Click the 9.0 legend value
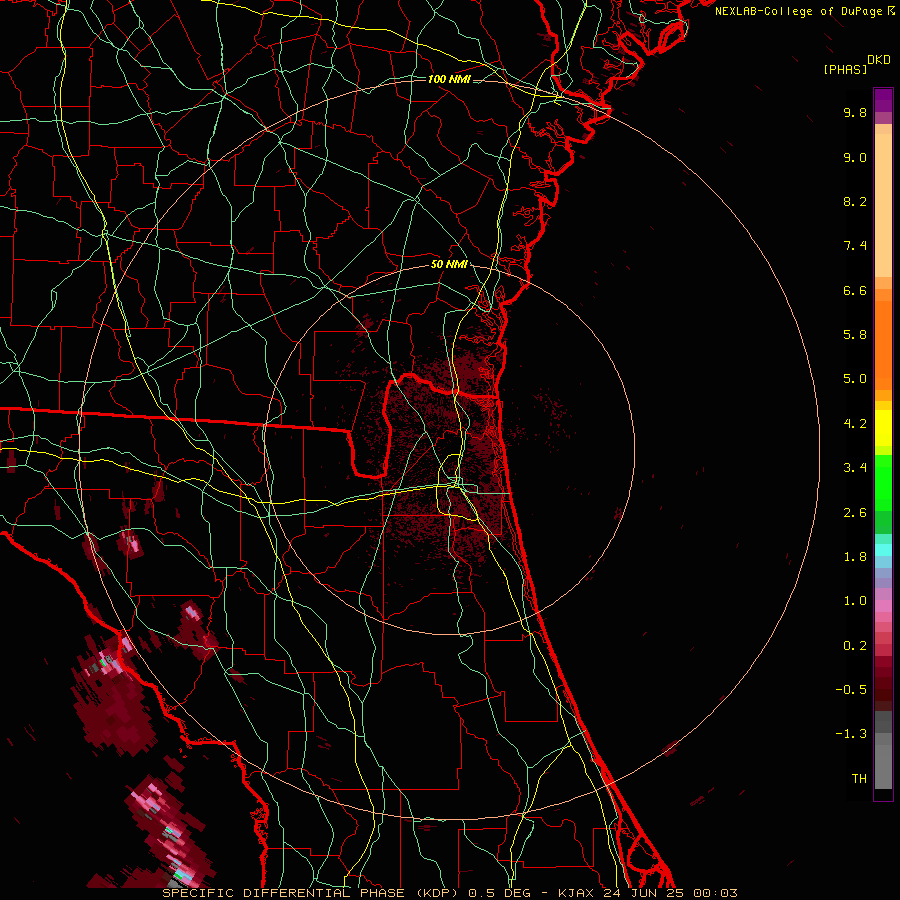The image size is (900, 900). click(855, 157)
